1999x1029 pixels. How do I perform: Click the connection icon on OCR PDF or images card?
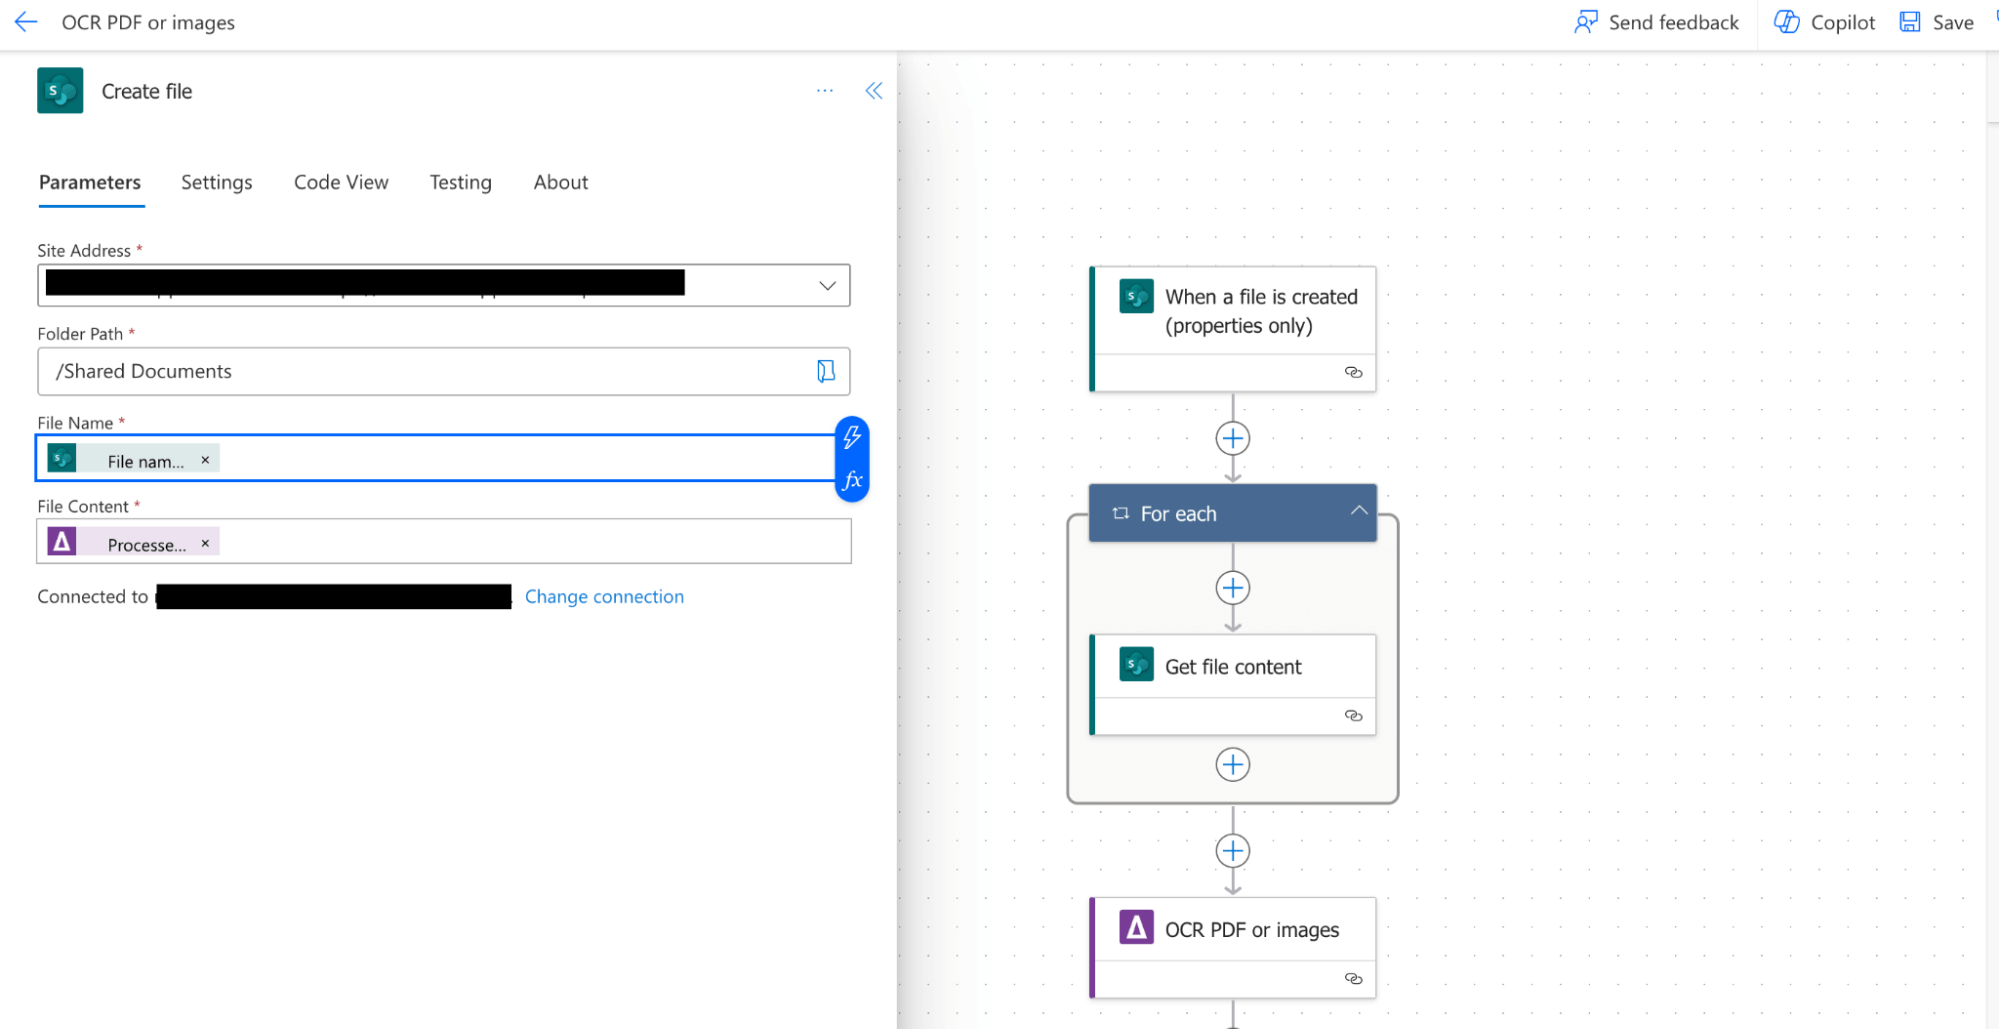[x=1354, y=978]
